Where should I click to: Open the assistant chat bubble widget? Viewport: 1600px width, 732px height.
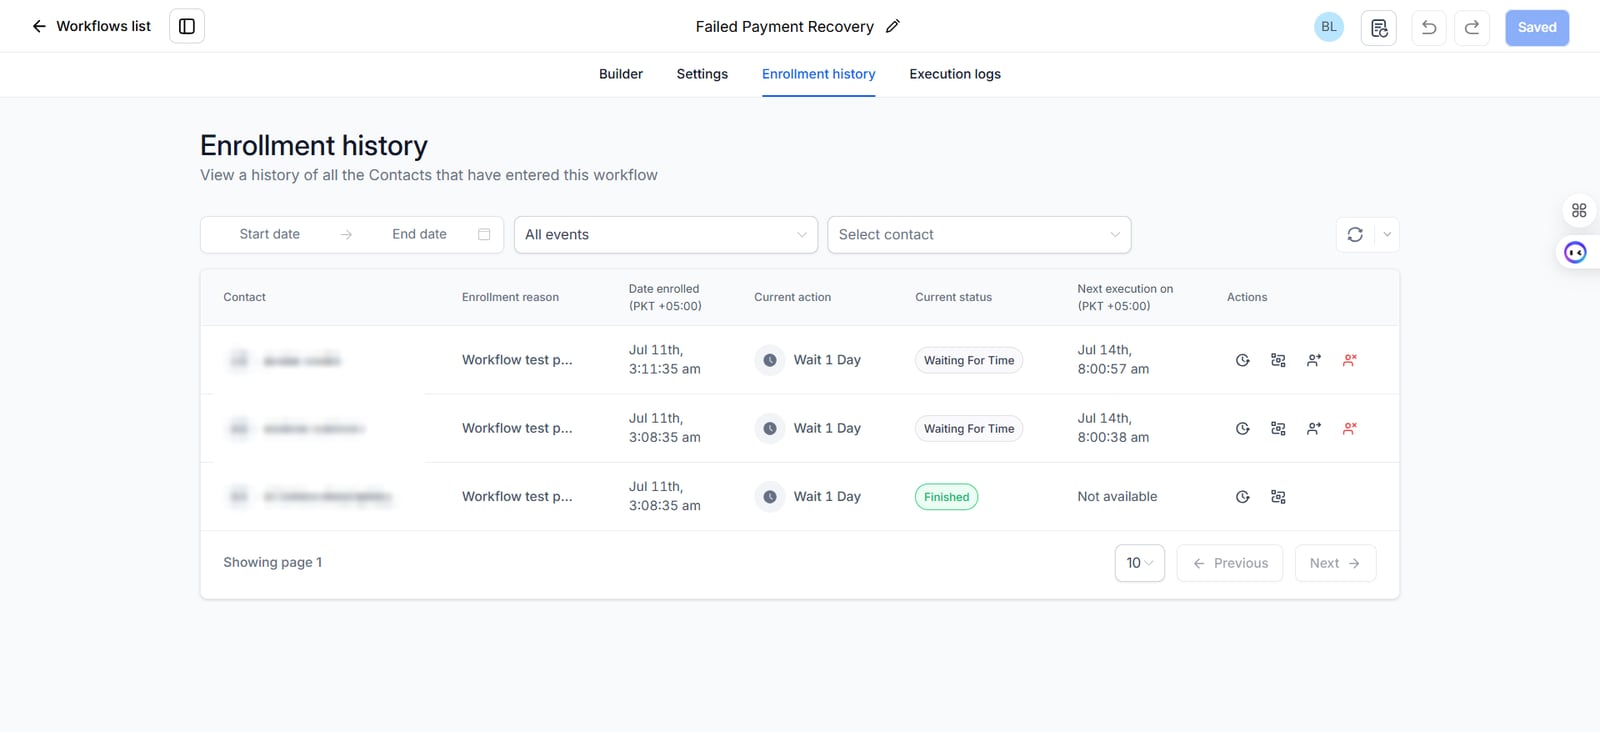pyautogui.click(x=1575, y=253)
